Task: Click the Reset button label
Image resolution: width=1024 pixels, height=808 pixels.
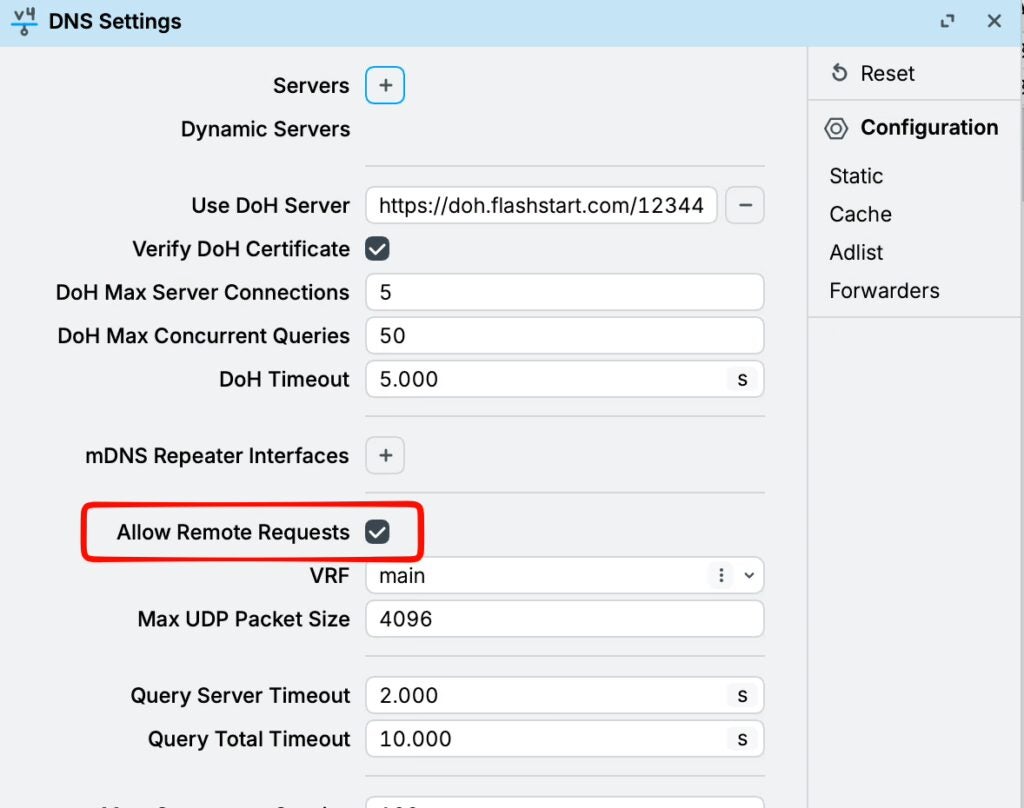Action: click(887, 73)
